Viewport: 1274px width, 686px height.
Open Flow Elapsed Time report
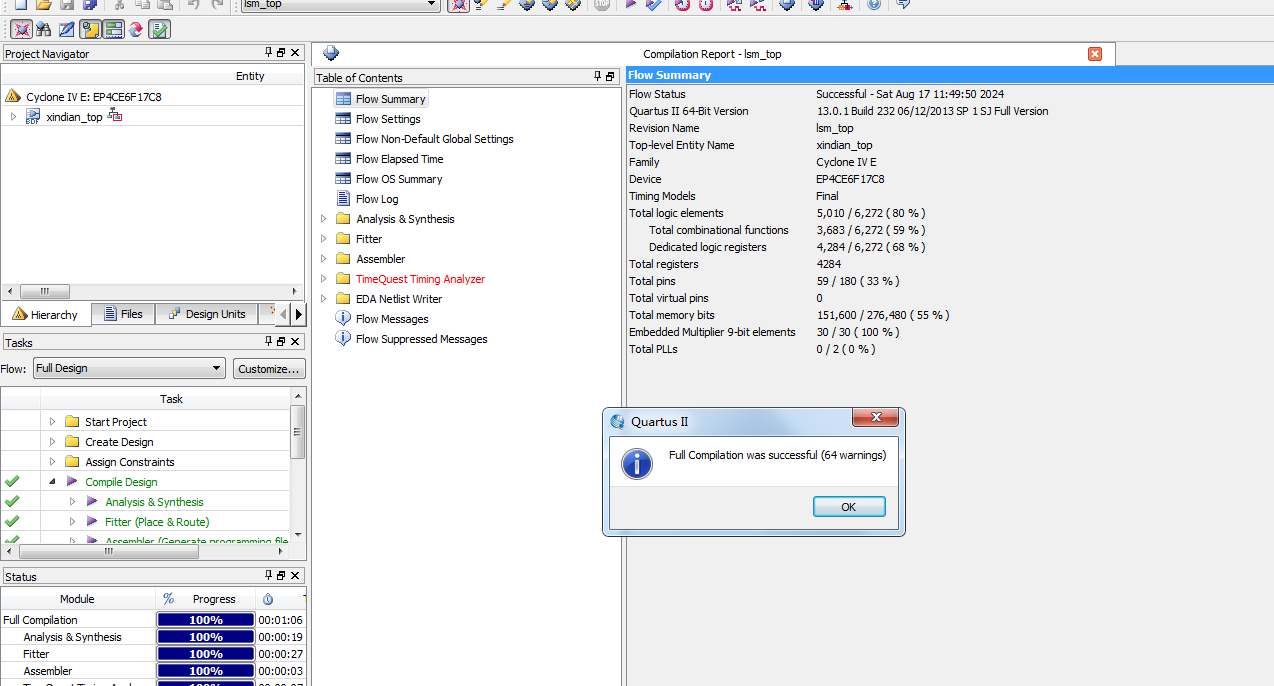(399, 159)
